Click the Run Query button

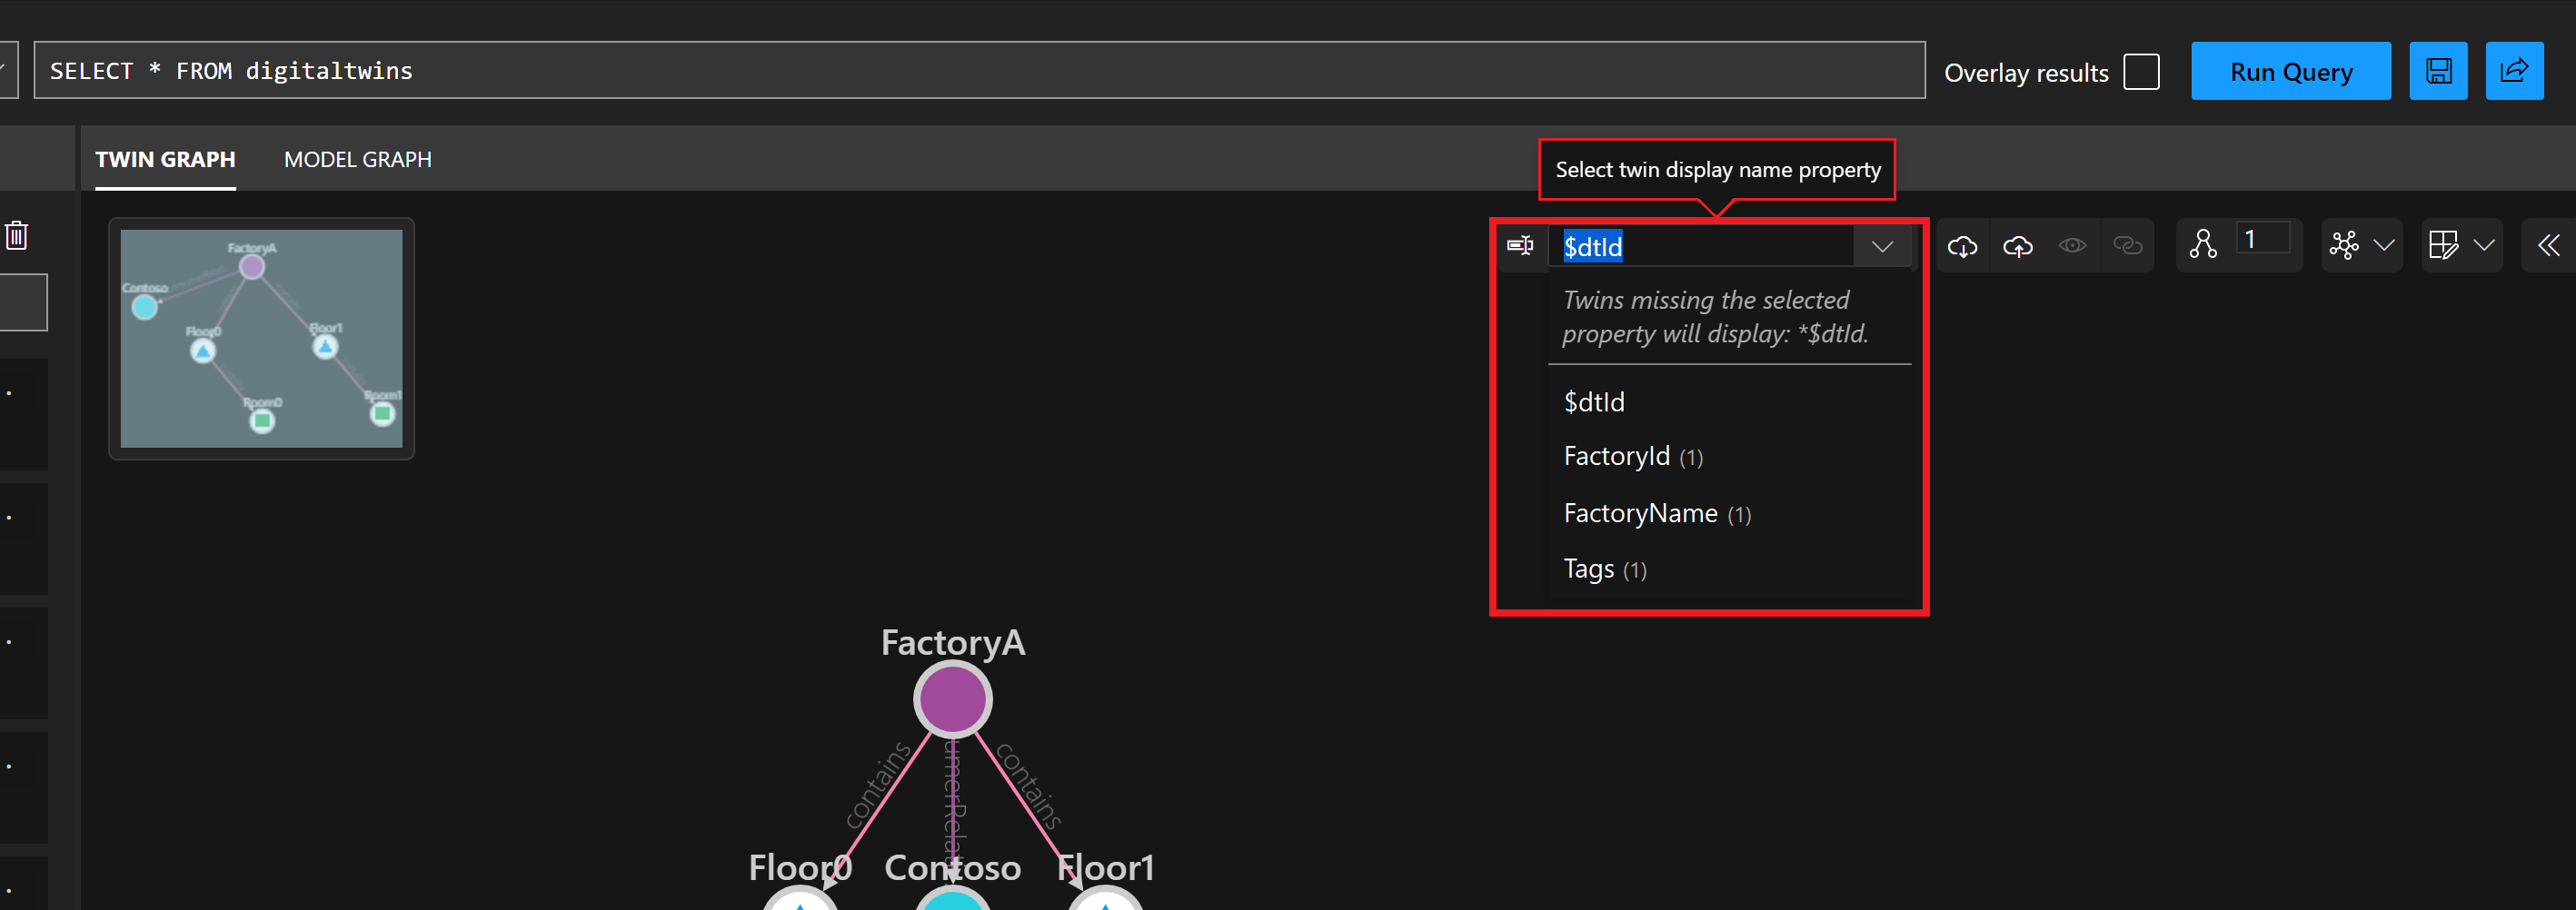click(x=2291, y=70)
